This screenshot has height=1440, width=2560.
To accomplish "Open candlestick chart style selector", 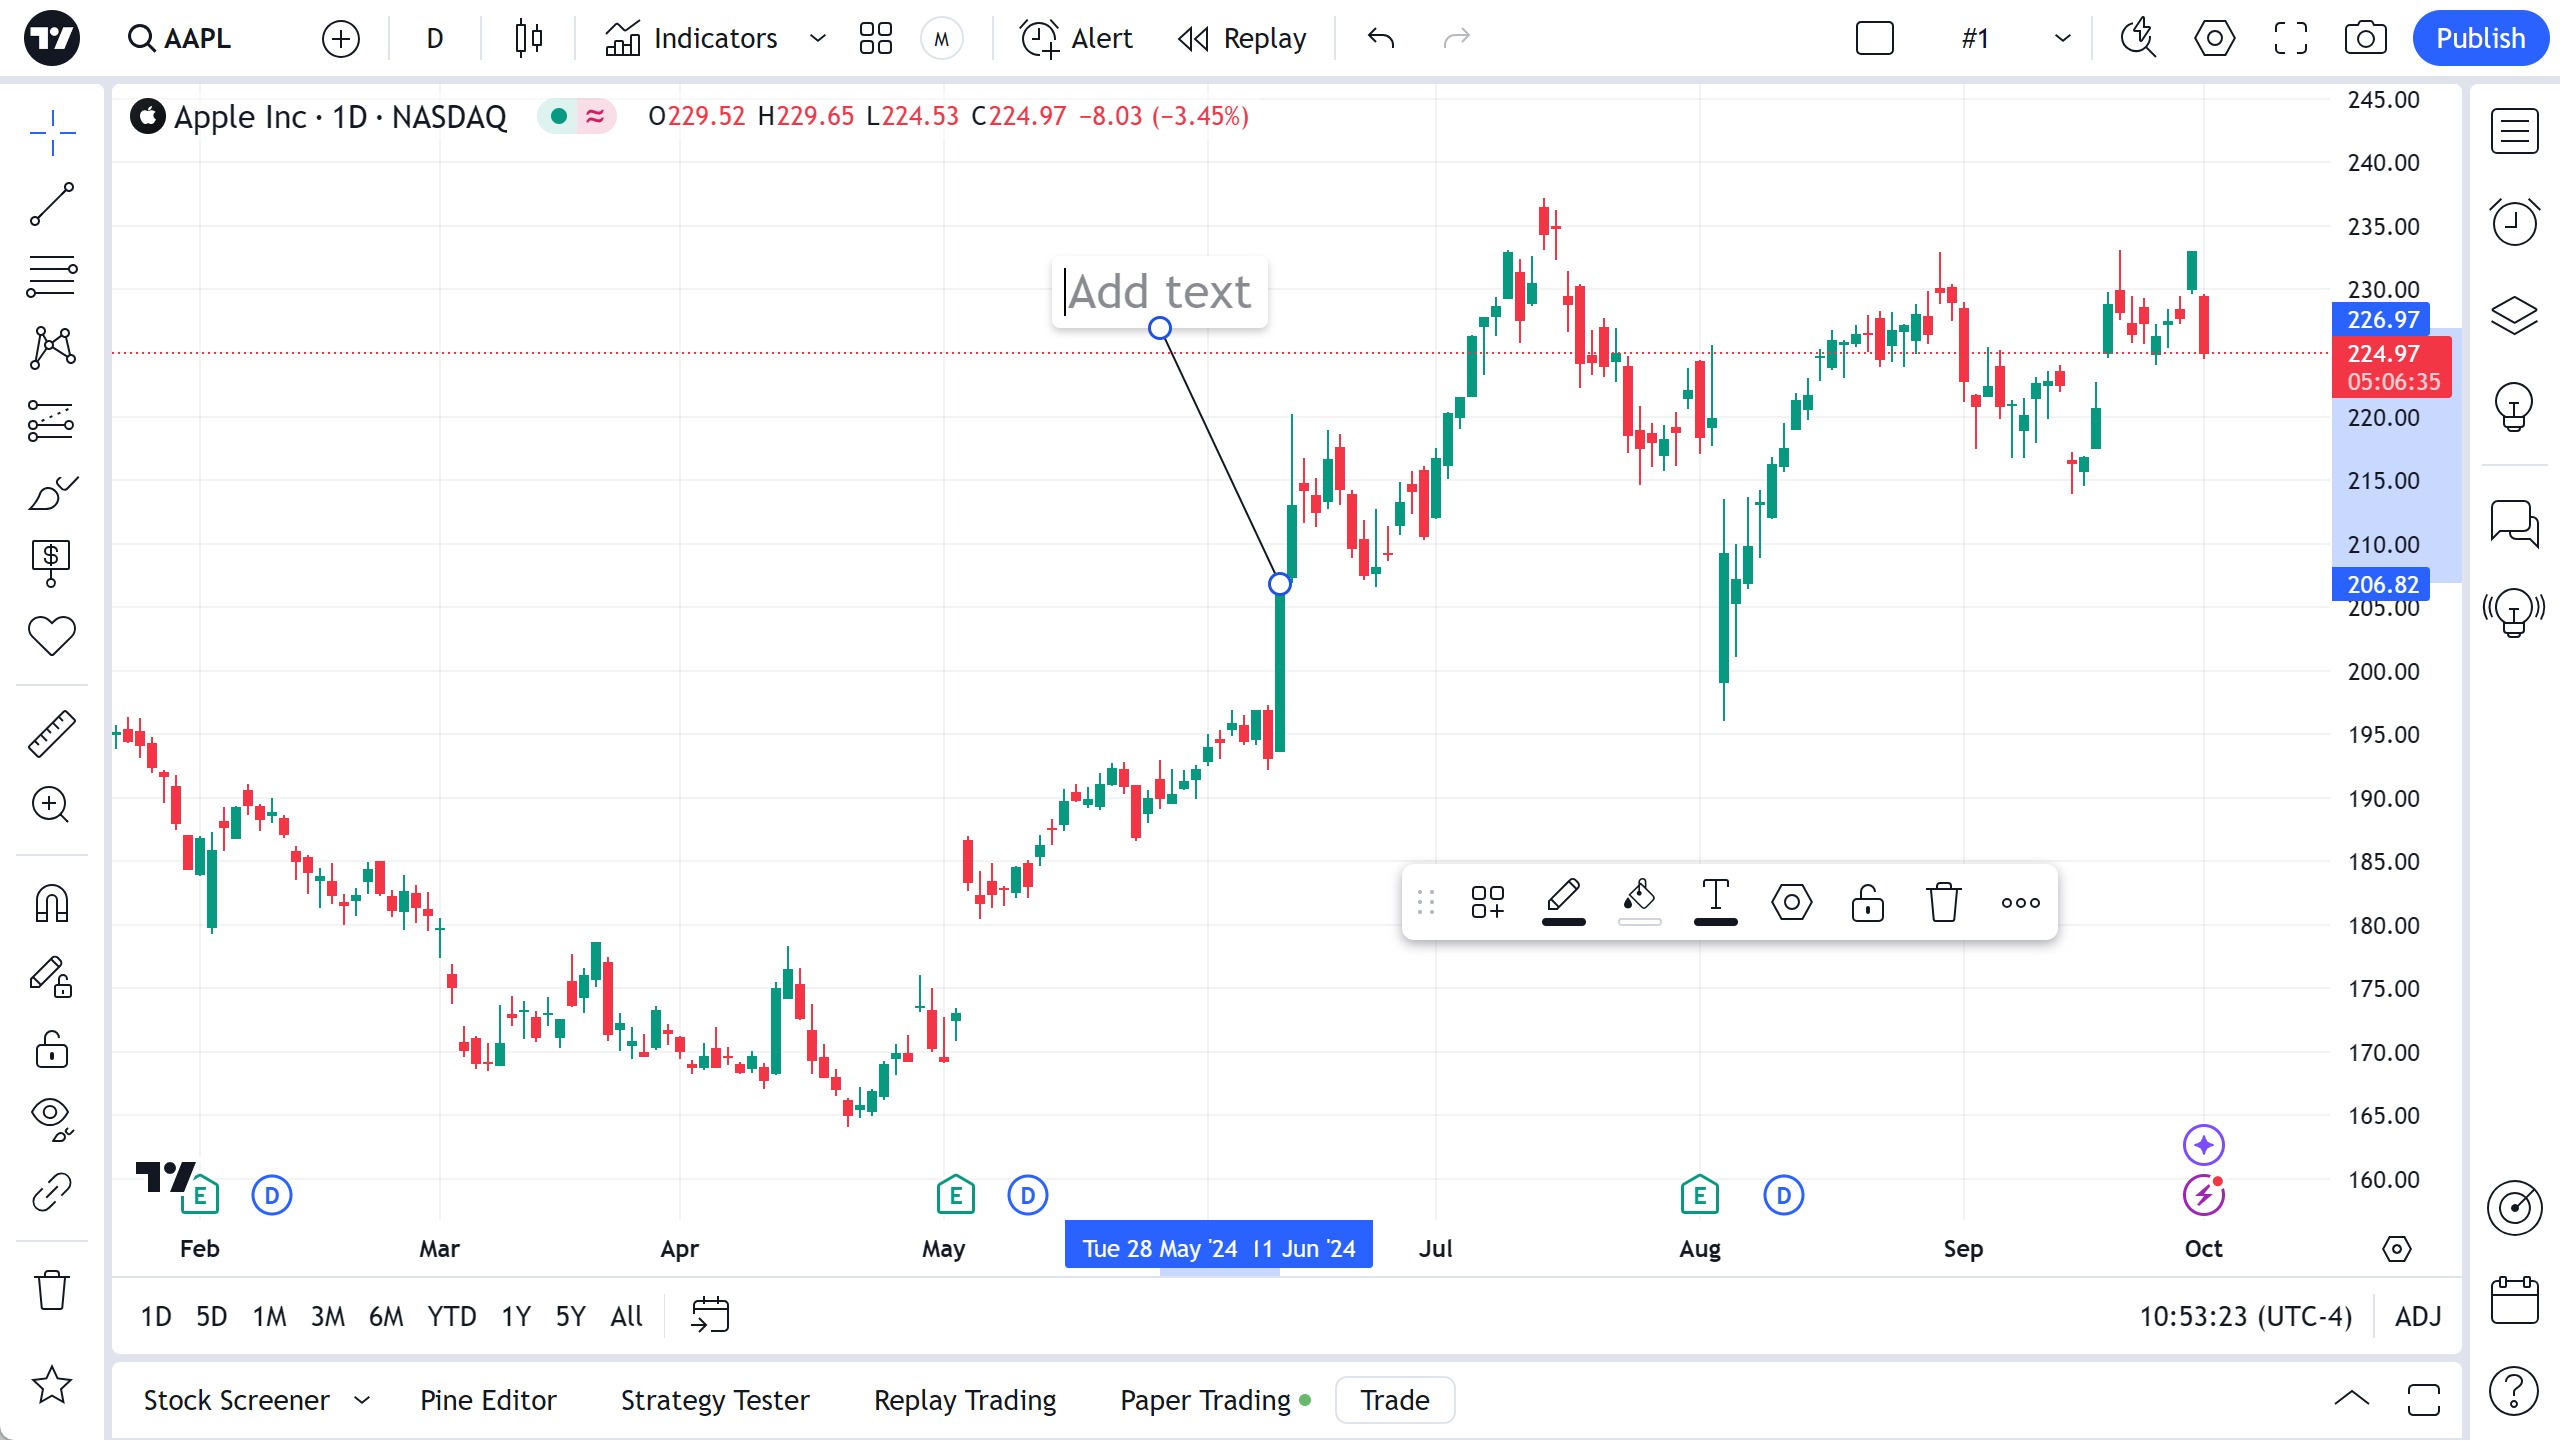I will [528, 39].
